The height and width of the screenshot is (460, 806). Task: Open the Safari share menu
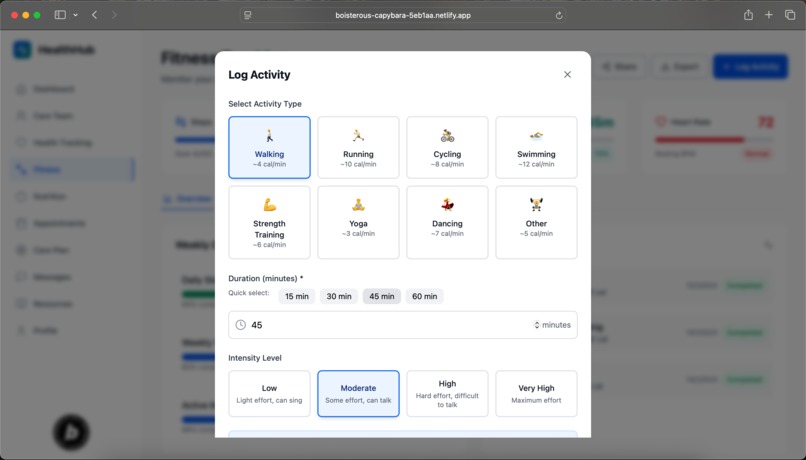coord(748,15)
